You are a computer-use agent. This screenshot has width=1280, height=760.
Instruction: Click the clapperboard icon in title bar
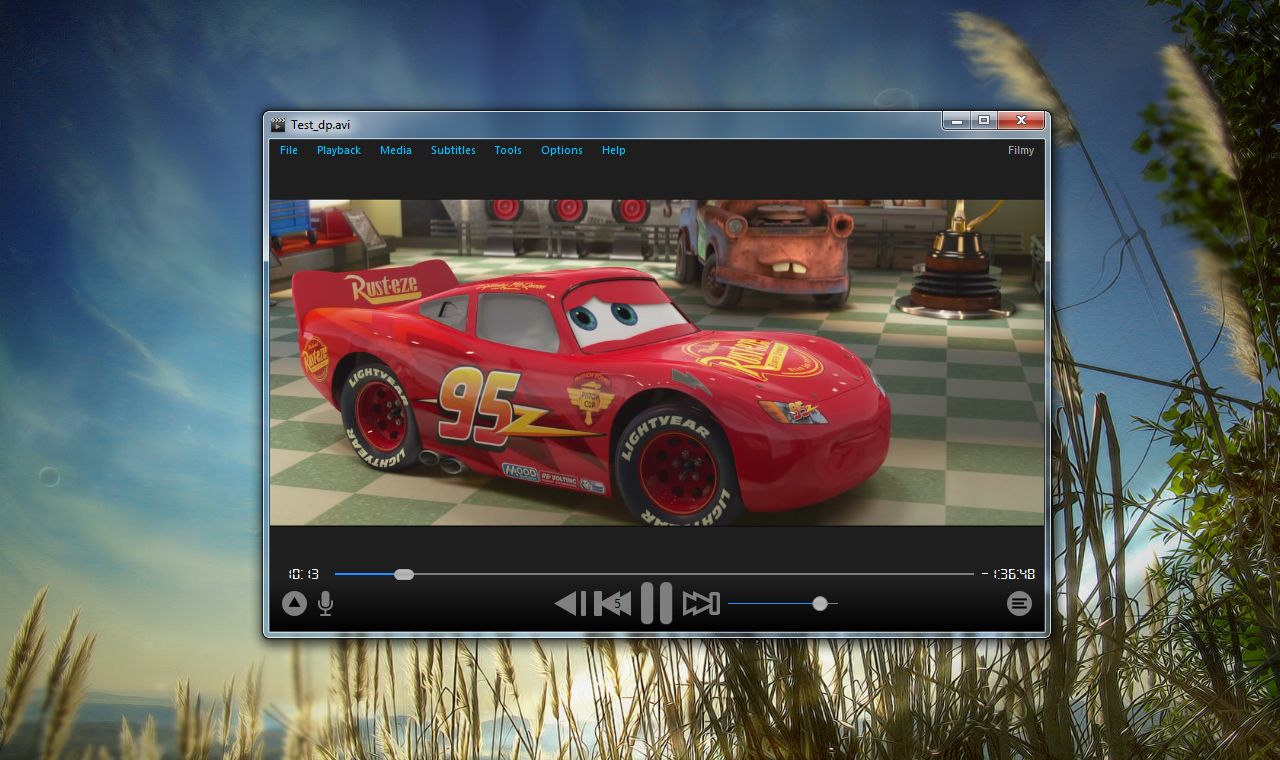tap(278, 124)
